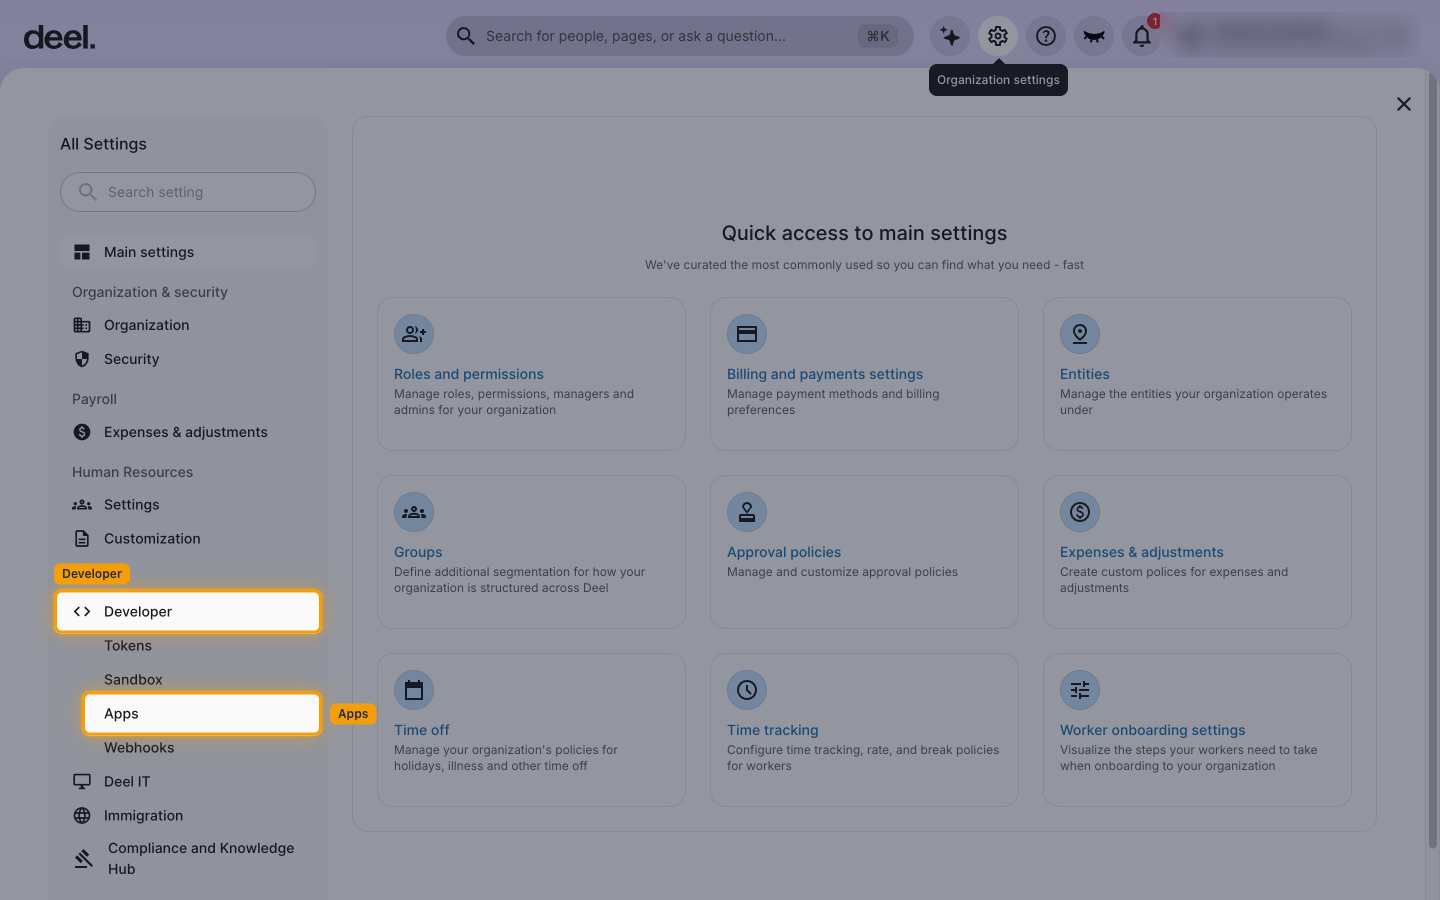1440x900 pixels.
Task: Open Security settings in sidebar
Action: (188, 359)
